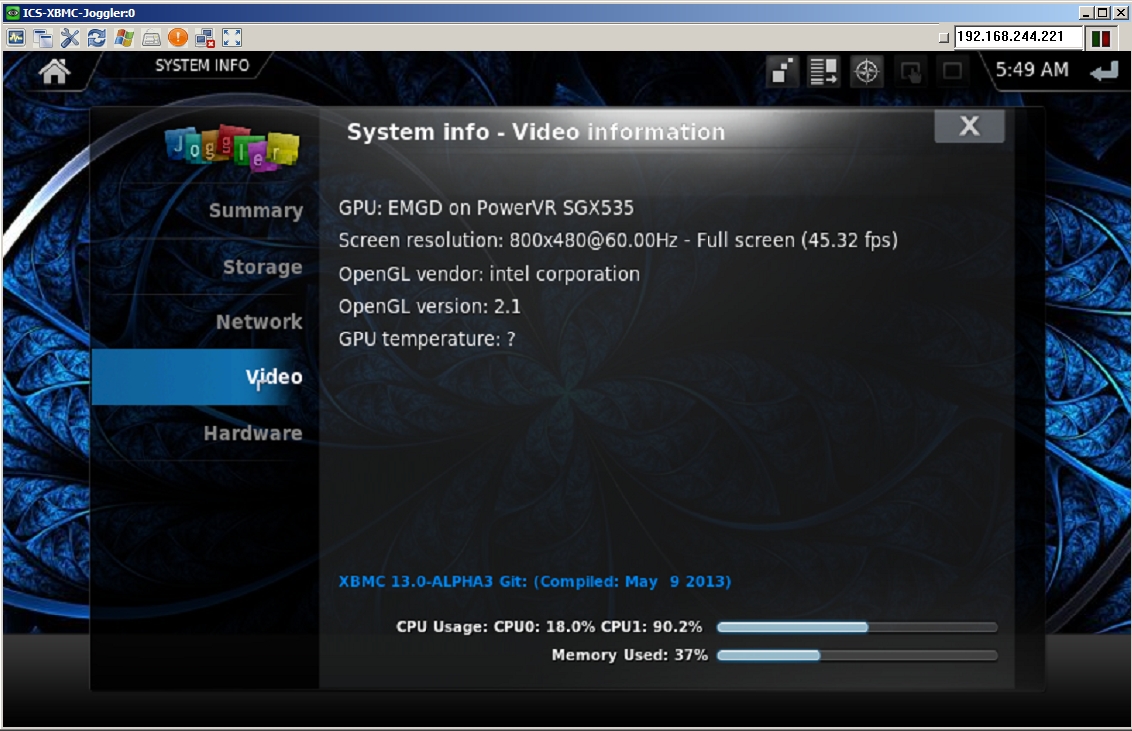Click the Windows flag toolbar icon
The height and width of the screenshot is (731, 1132).
coord(124,38)
